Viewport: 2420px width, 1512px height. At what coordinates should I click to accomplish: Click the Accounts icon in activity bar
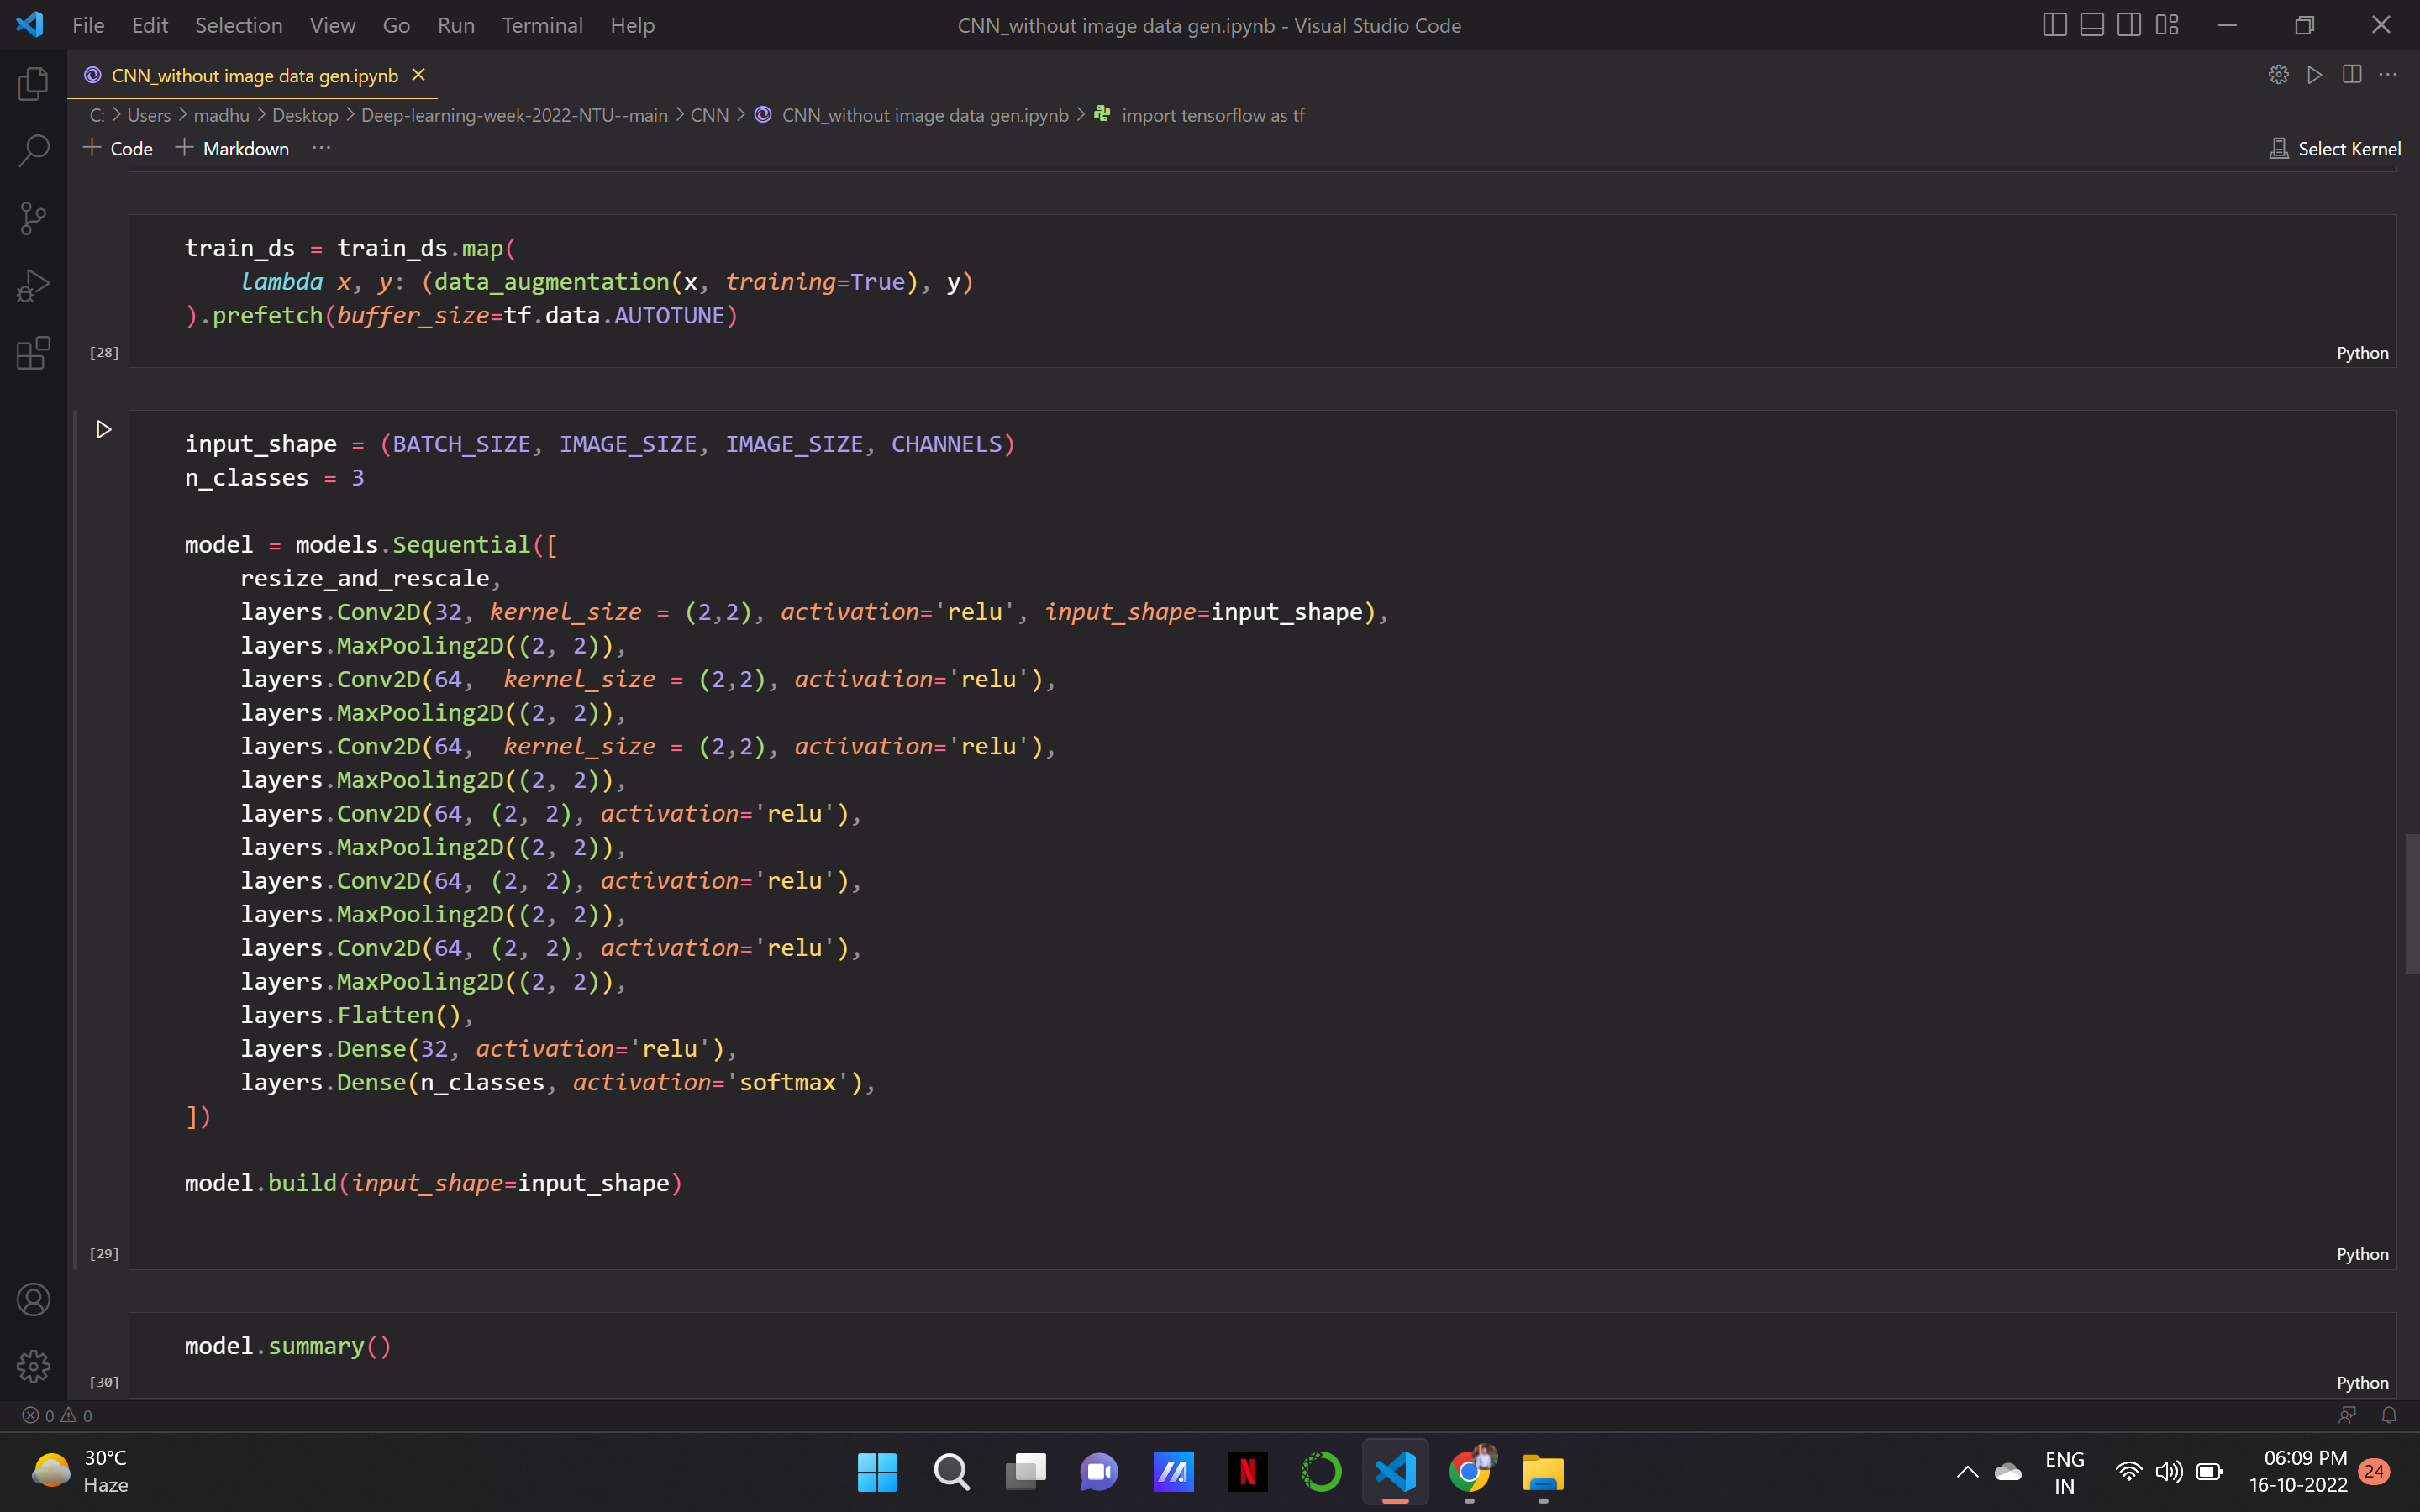33,1299
